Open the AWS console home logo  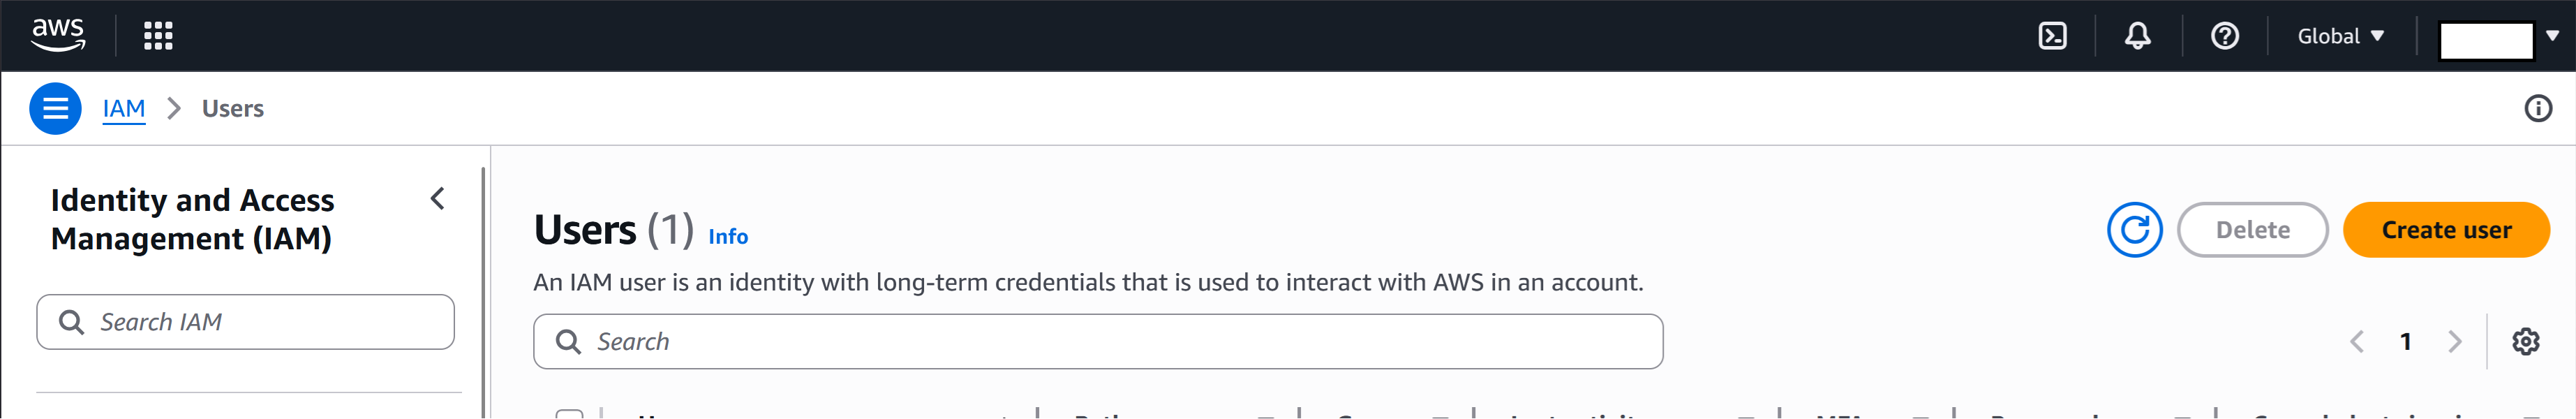(x=58, y=35)
